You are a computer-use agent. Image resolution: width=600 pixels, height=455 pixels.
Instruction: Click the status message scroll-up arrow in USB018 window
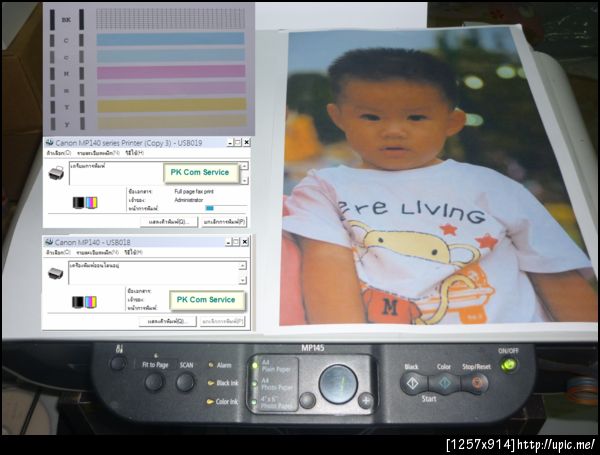pyautogui.click(x=243, y=266)
